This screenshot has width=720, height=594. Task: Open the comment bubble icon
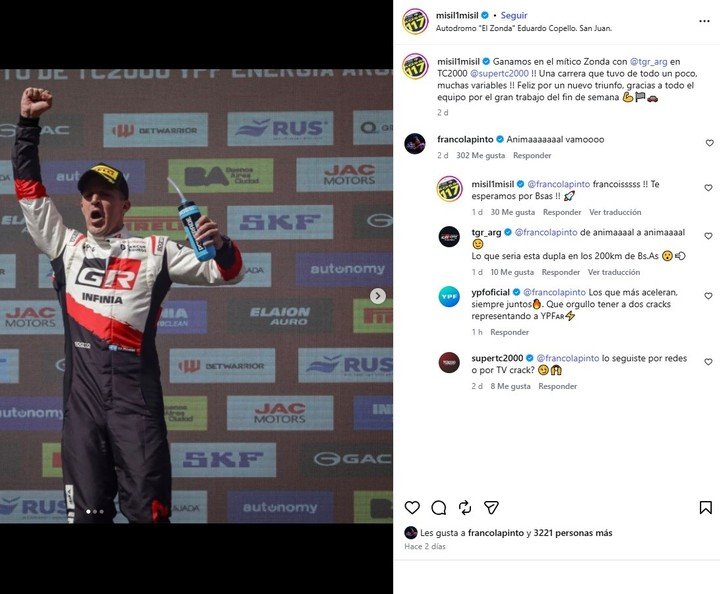pyautogui.click(x=439, y=507)
